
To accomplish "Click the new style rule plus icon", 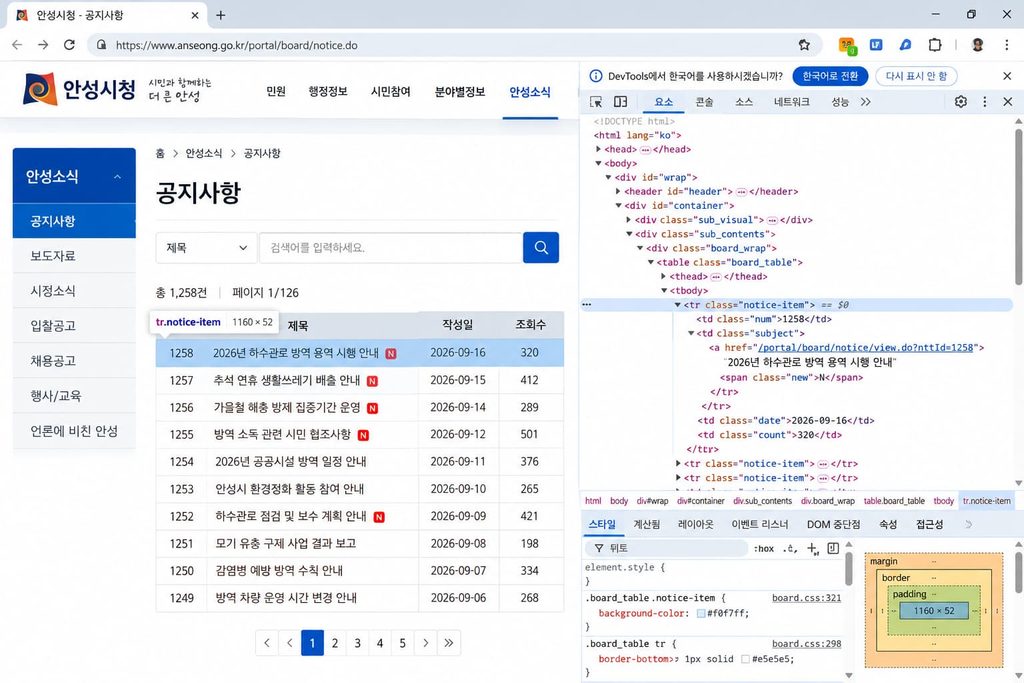I will 812,548.
